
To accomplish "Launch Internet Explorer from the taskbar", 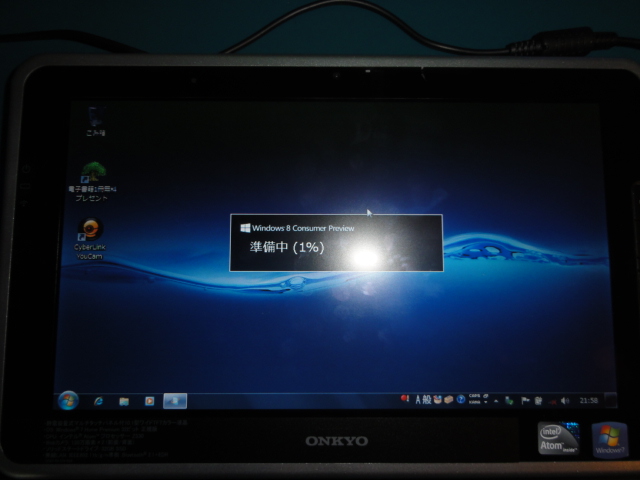I will pos(98,401).
